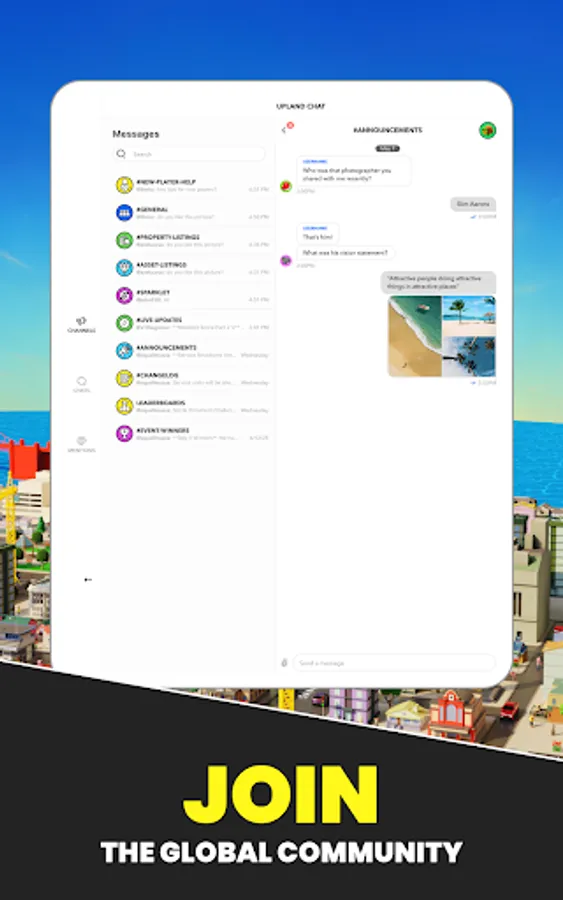Open the #ANNOUNCEMENTS channel avatar in list
This screenshot has width=563, height=900.
[x=125, y=350]
